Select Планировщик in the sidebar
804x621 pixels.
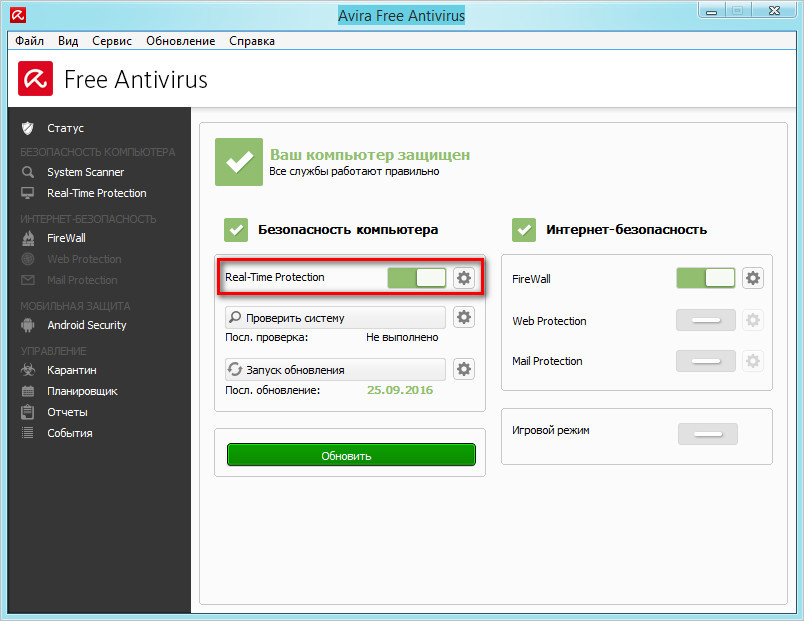pyautogui.click(x=82, y=391)
